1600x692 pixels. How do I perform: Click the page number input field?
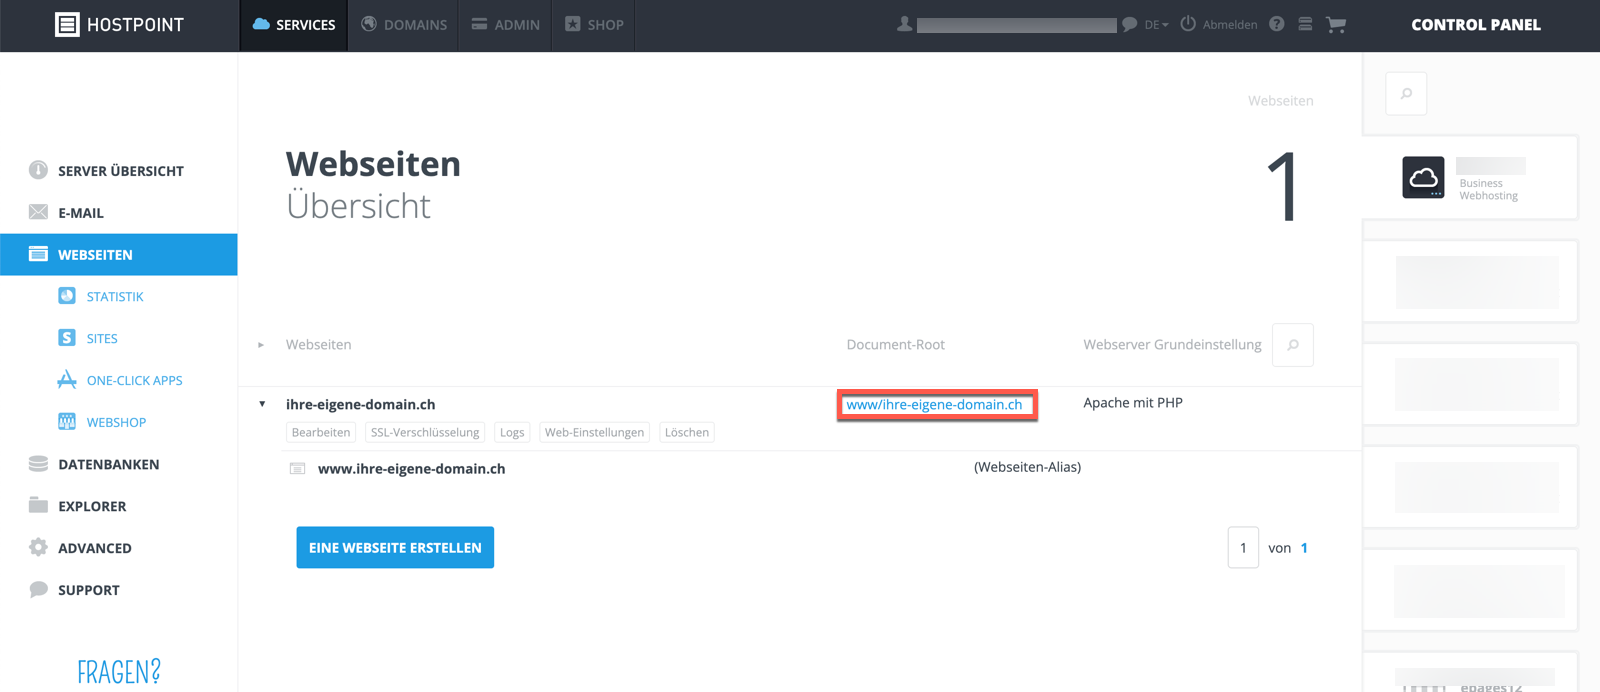(x=1243, y=548)
